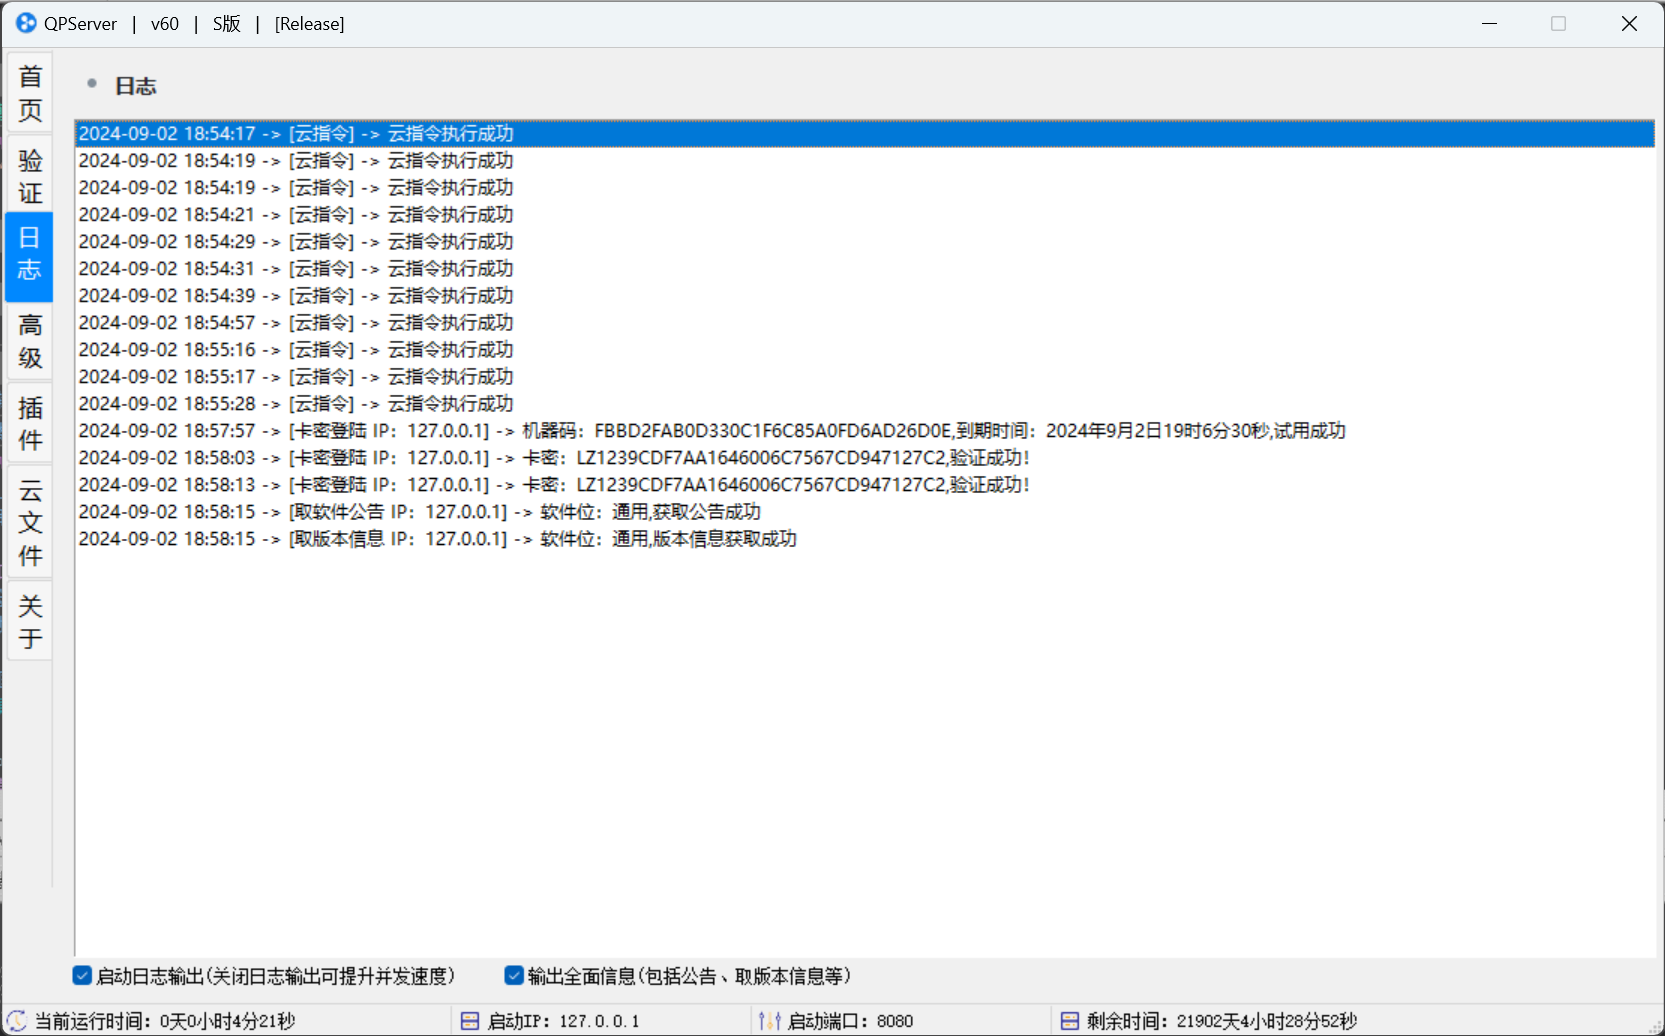
Task: Disable the 启动日志输出 checkbox
Action: [83, 976]
